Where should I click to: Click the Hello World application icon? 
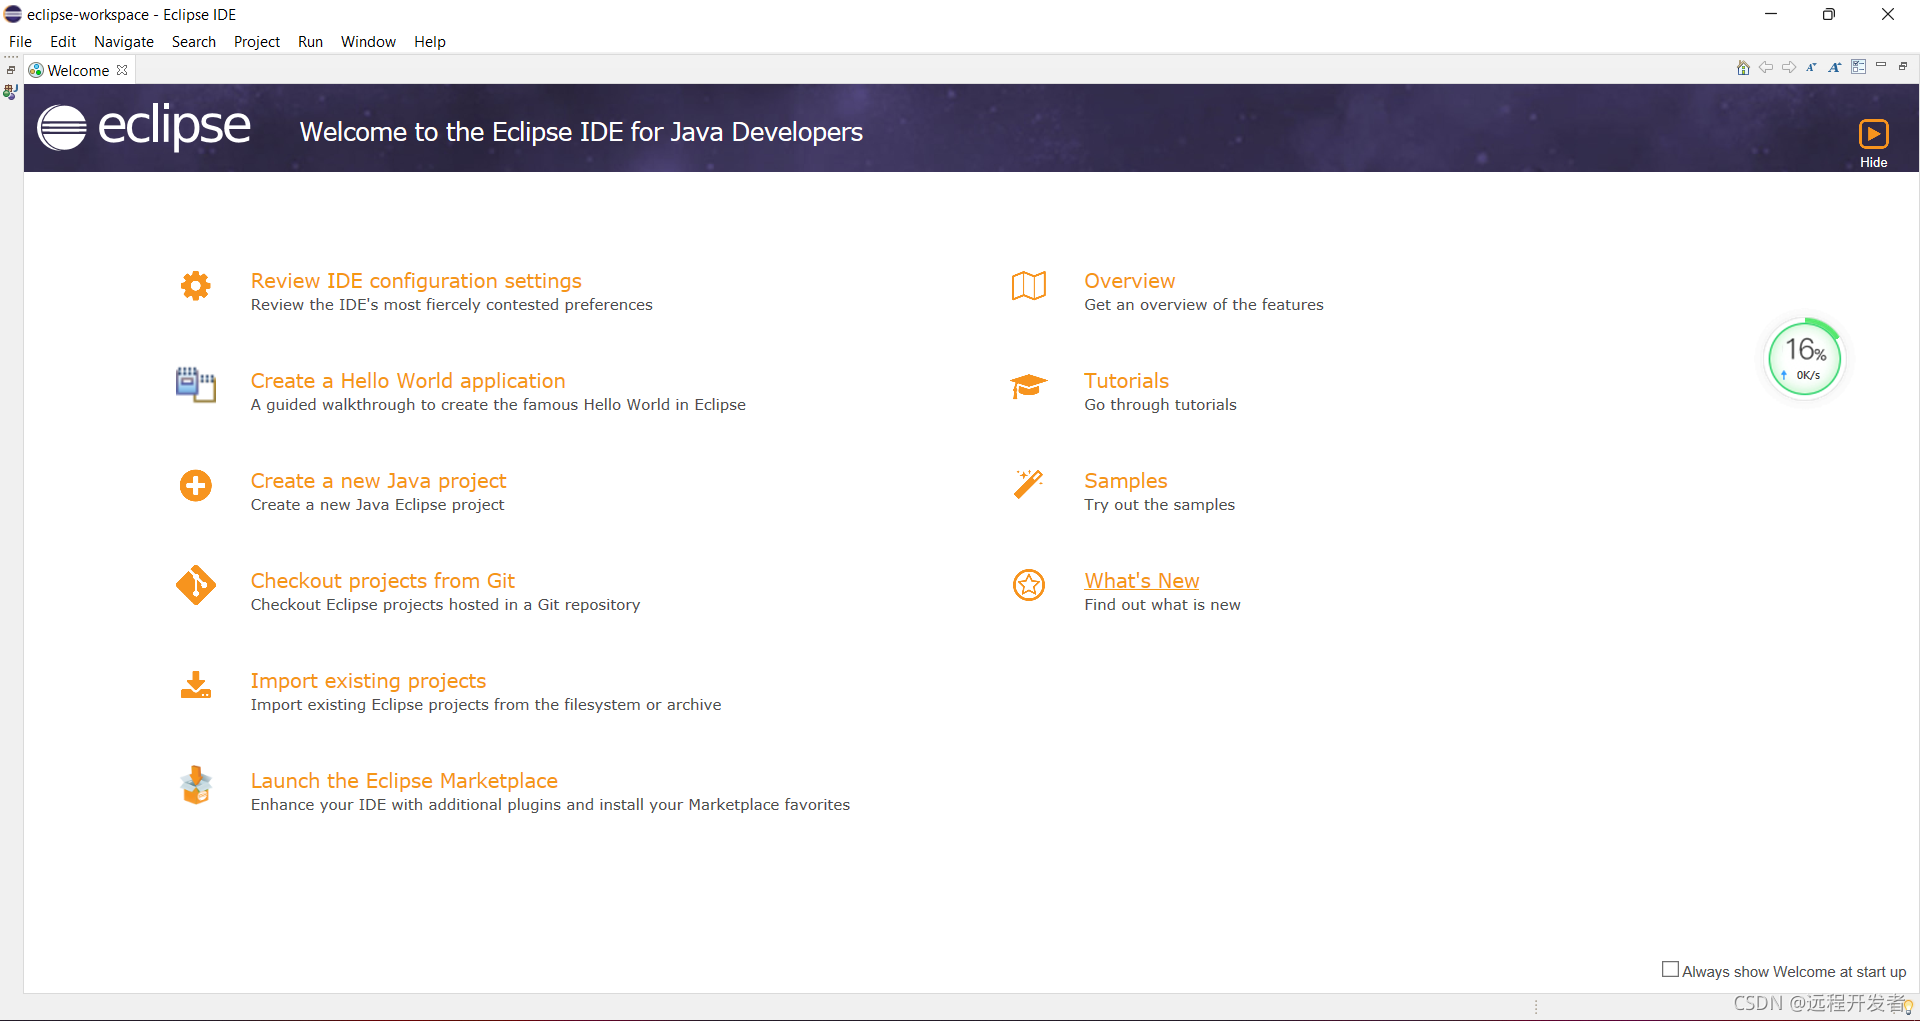tap(196, 385)
